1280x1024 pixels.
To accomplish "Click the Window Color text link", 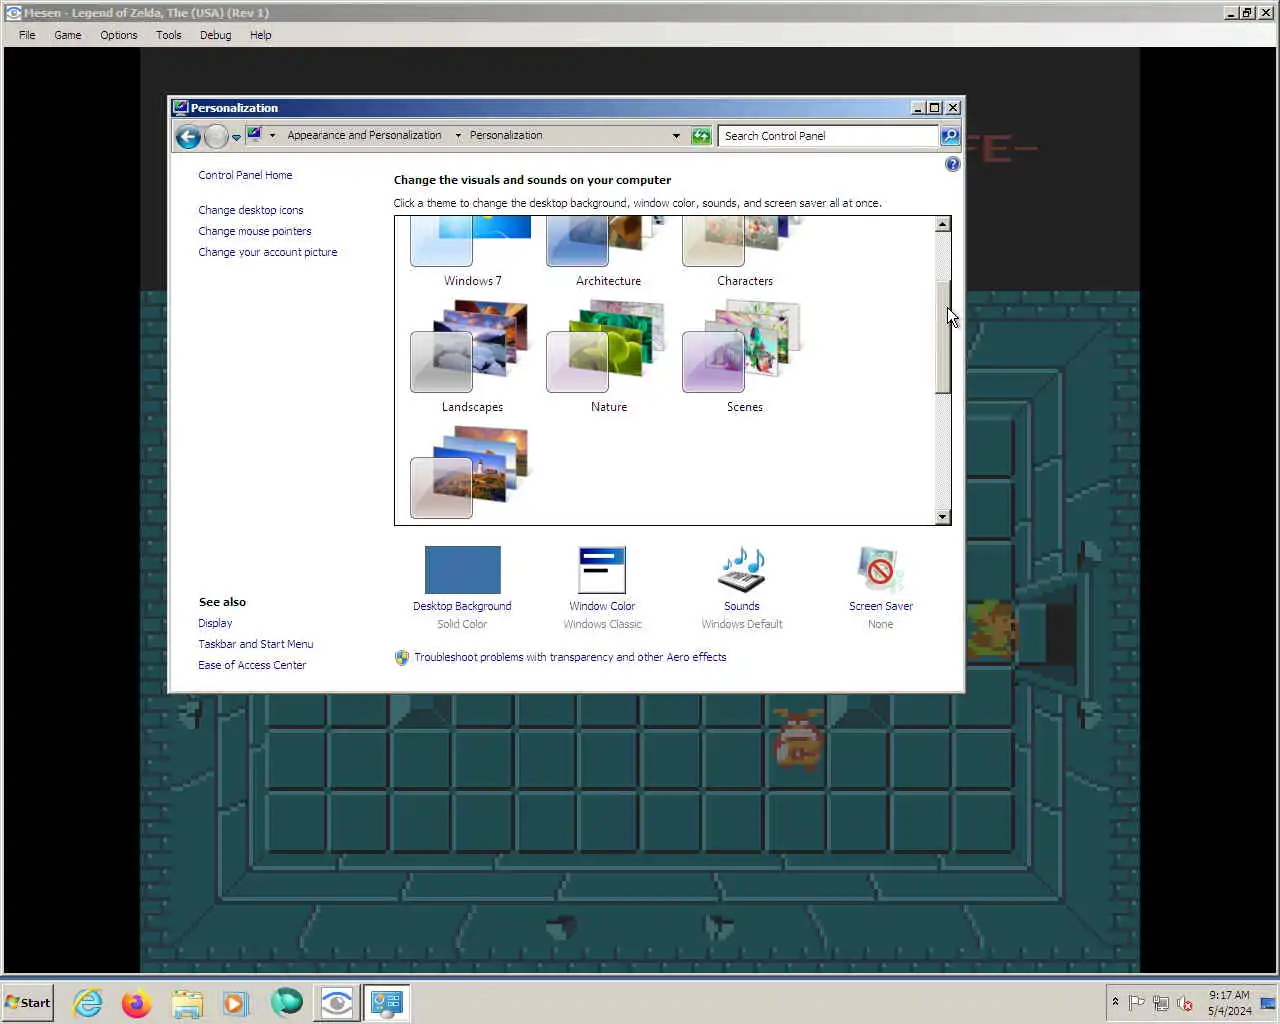I will [x=602, y=606].
